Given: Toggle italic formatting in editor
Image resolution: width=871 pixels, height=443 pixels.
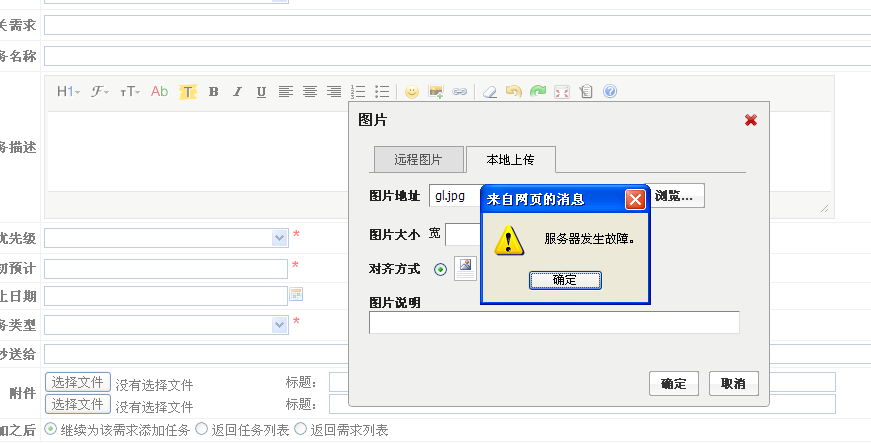Looking at the screenshot, I should pos(237,92).
